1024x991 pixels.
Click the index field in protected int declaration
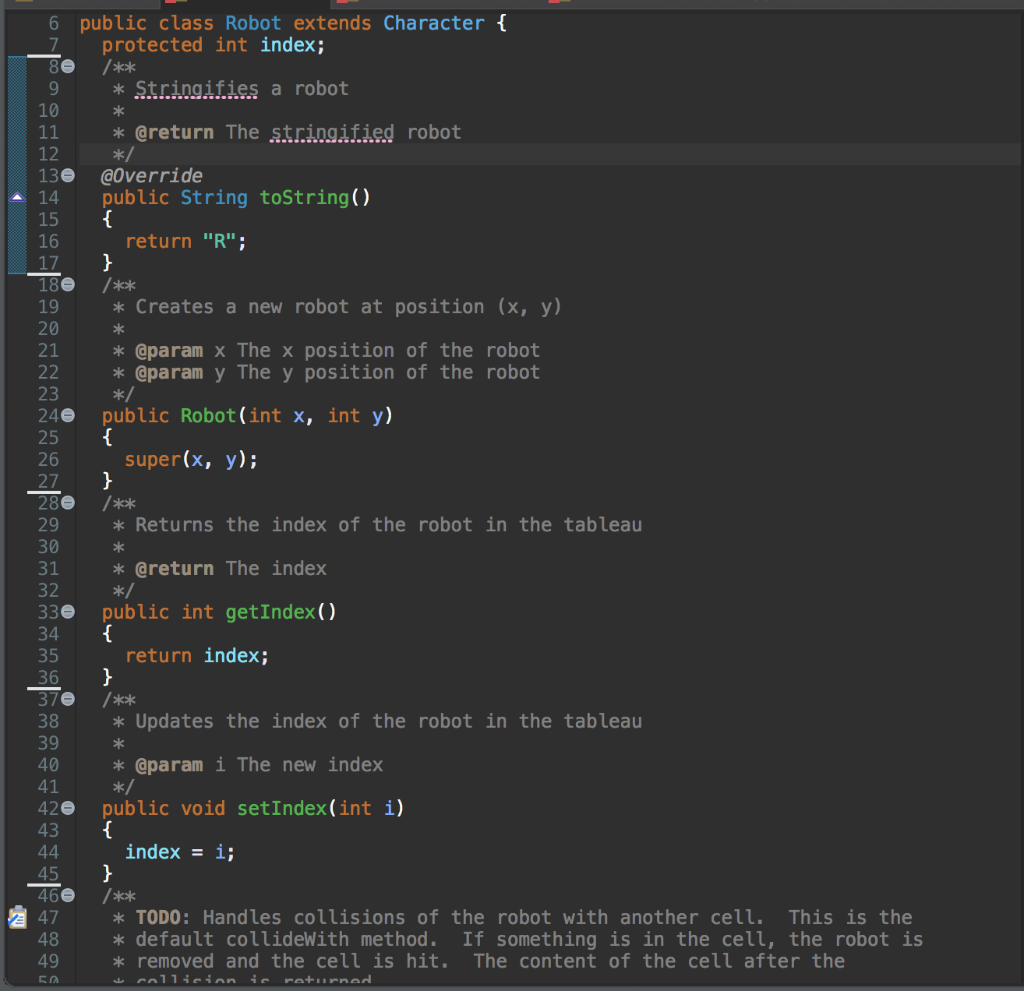click(x=287, y=45)
